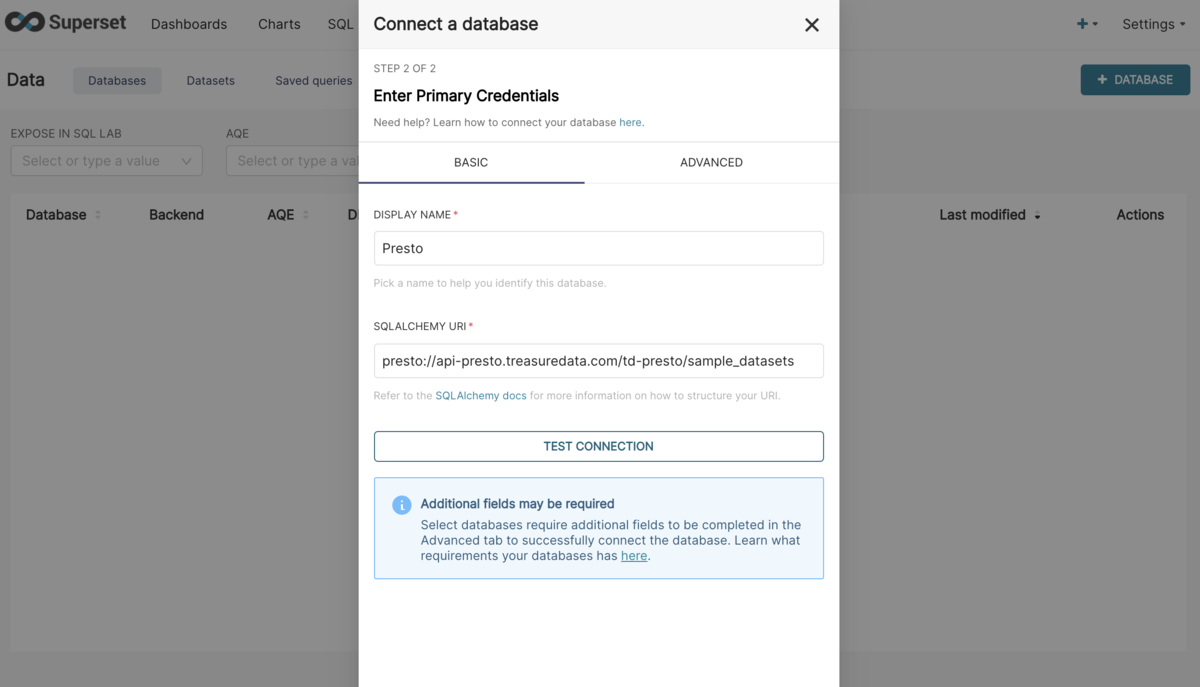Switch to Saved queries tab

point(314,81)
